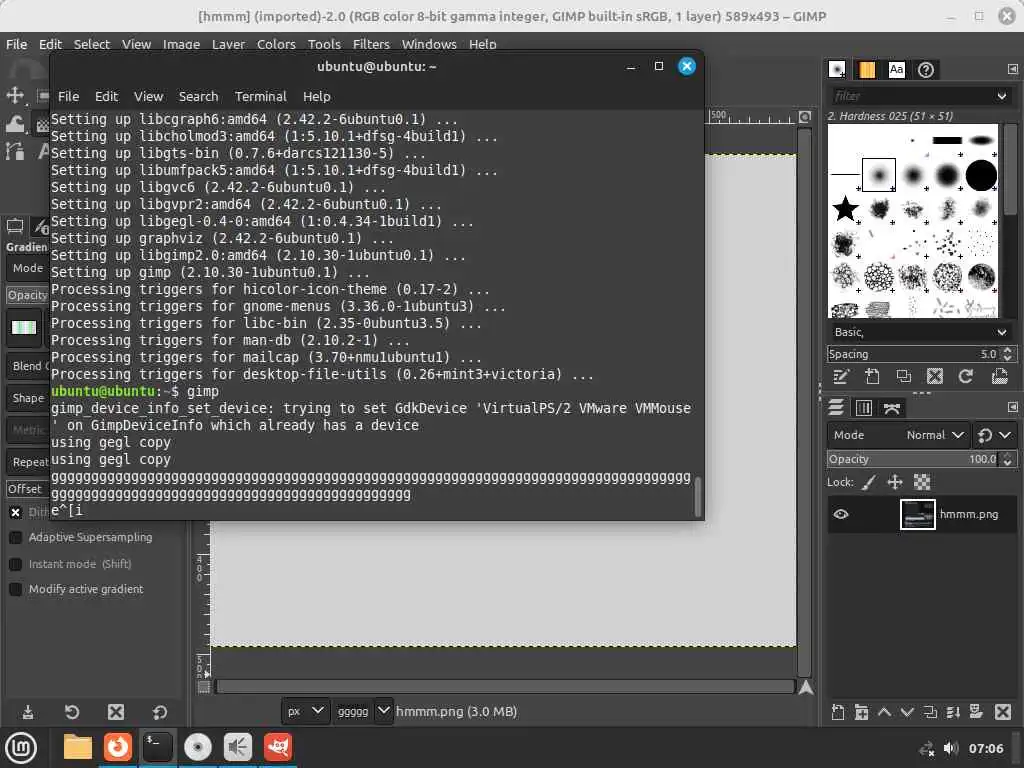Open the Basic tags dropdown
Image resolution: width=1024 pixels, height=768 pixels.
[920, 332]
